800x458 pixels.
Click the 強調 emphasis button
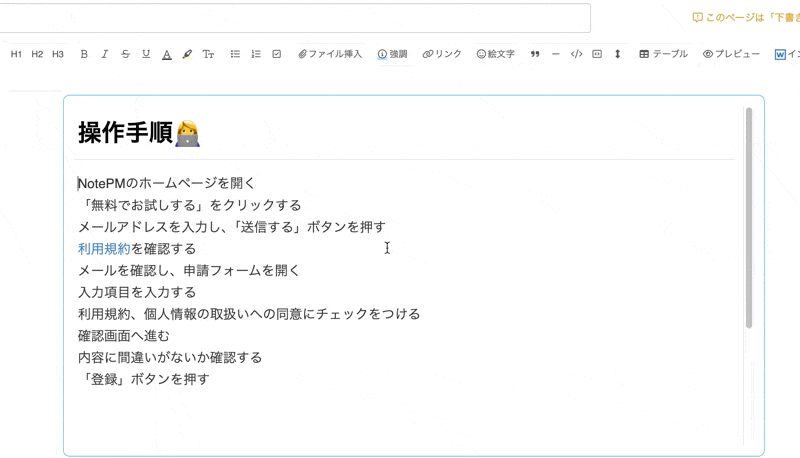pyautogui.click(x=392, y=54)
